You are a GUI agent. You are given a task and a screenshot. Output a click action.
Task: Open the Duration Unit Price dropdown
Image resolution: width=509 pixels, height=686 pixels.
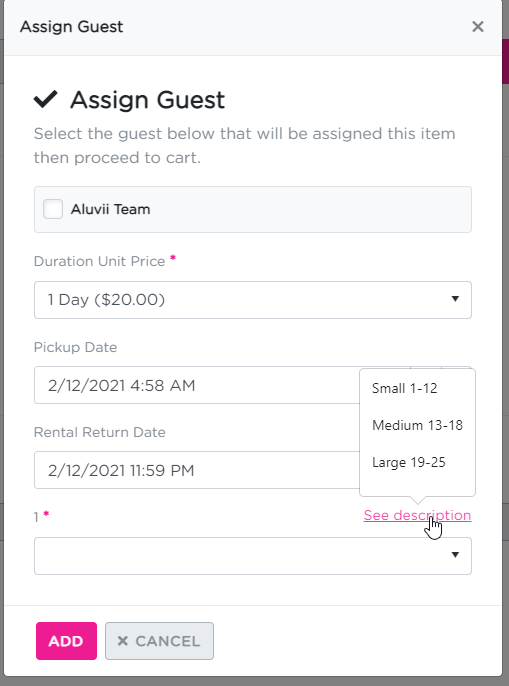[x=253, y=300]
